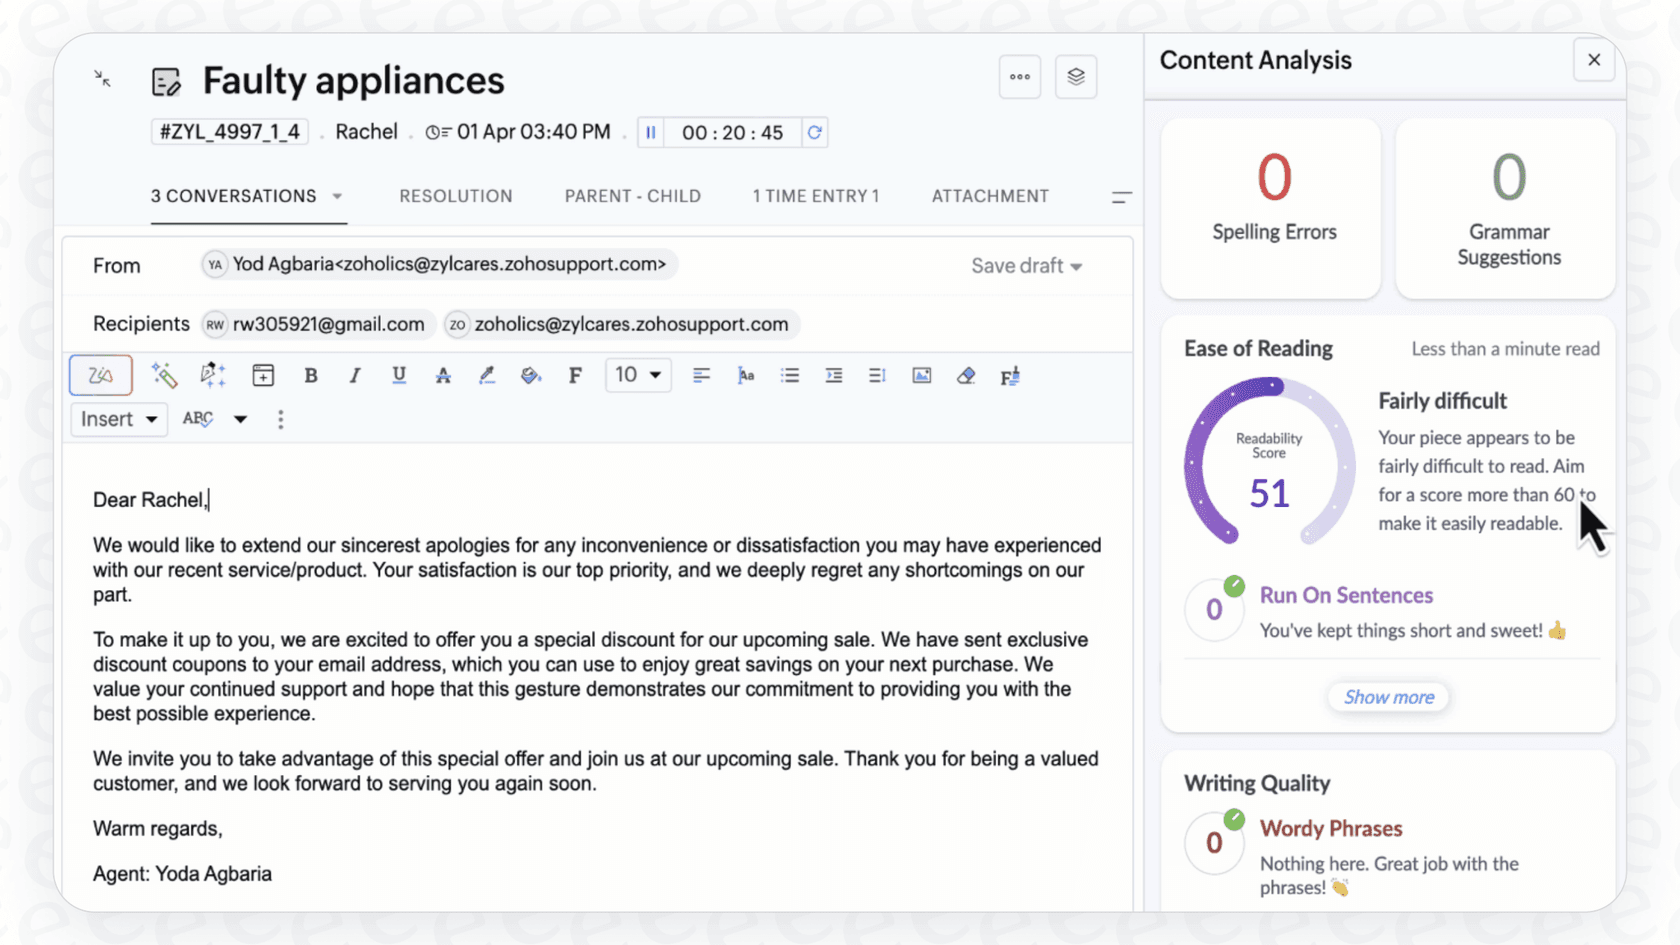Collapse the ticket view with the arrows icon
This screenshot has height=945, width=1680.
(101, 78)
